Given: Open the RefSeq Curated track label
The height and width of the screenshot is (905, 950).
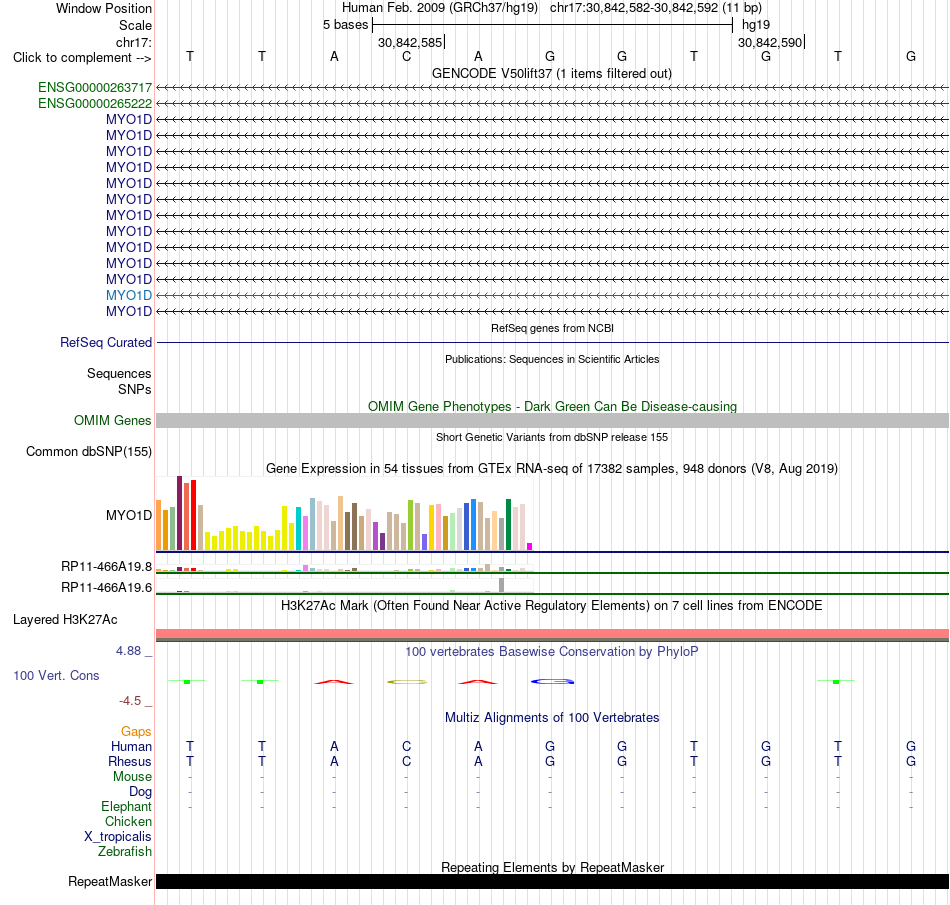Looking at the screenshot, I should point(105,342).
